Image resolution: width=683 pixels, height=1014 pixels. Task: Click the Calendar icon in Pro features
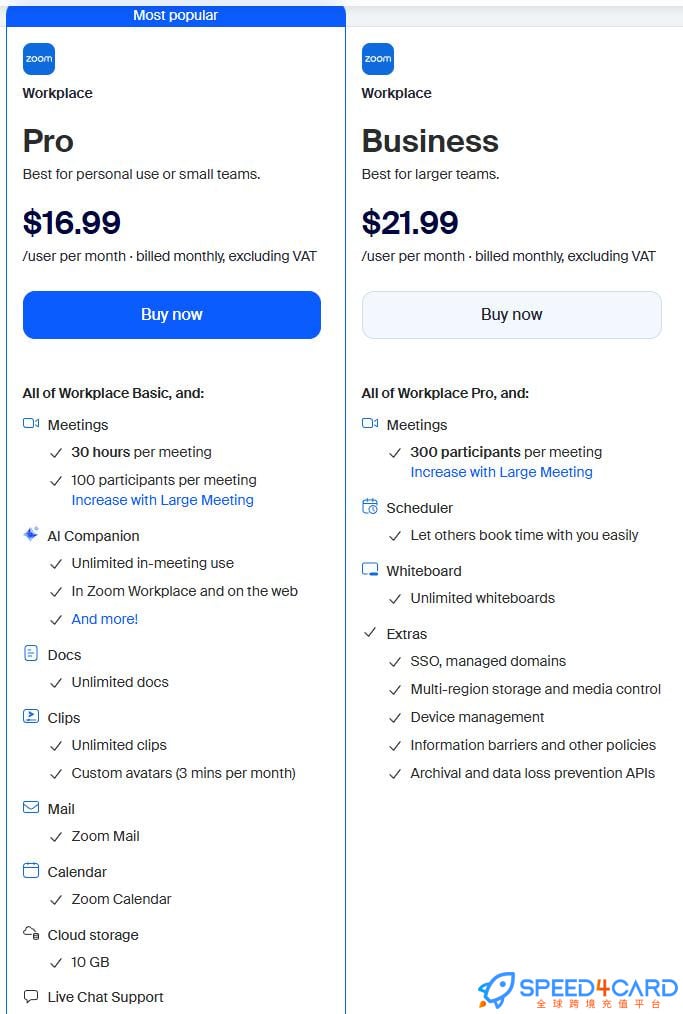pyautogui.click(x=31, y=871)
